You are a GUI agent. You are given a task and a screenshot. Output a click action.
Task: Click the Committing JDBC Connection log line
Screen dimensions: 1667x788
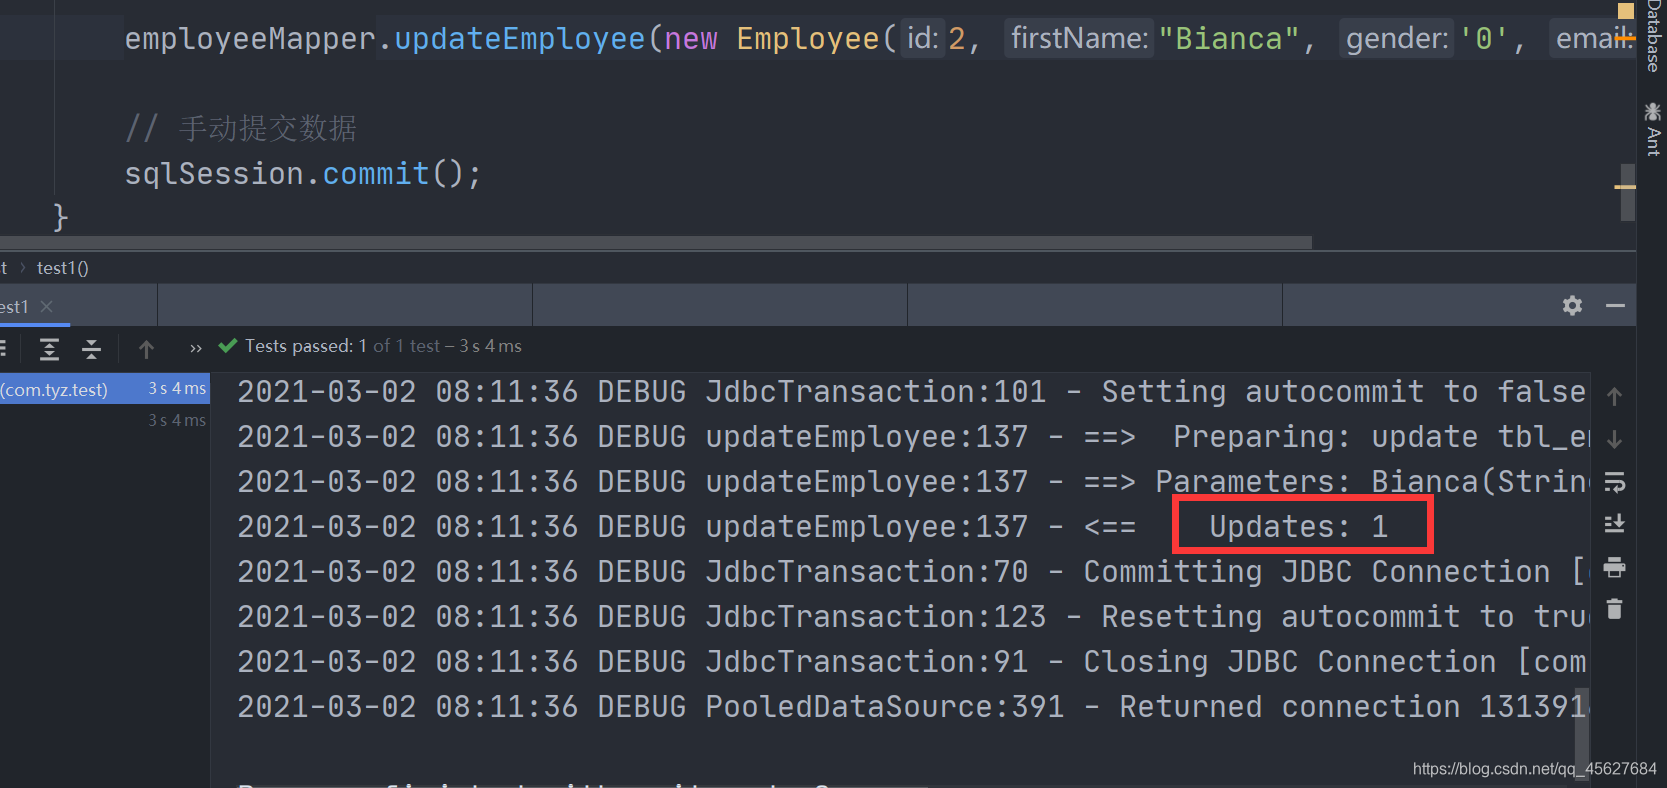pyautogui.click(x=911, y=572)
